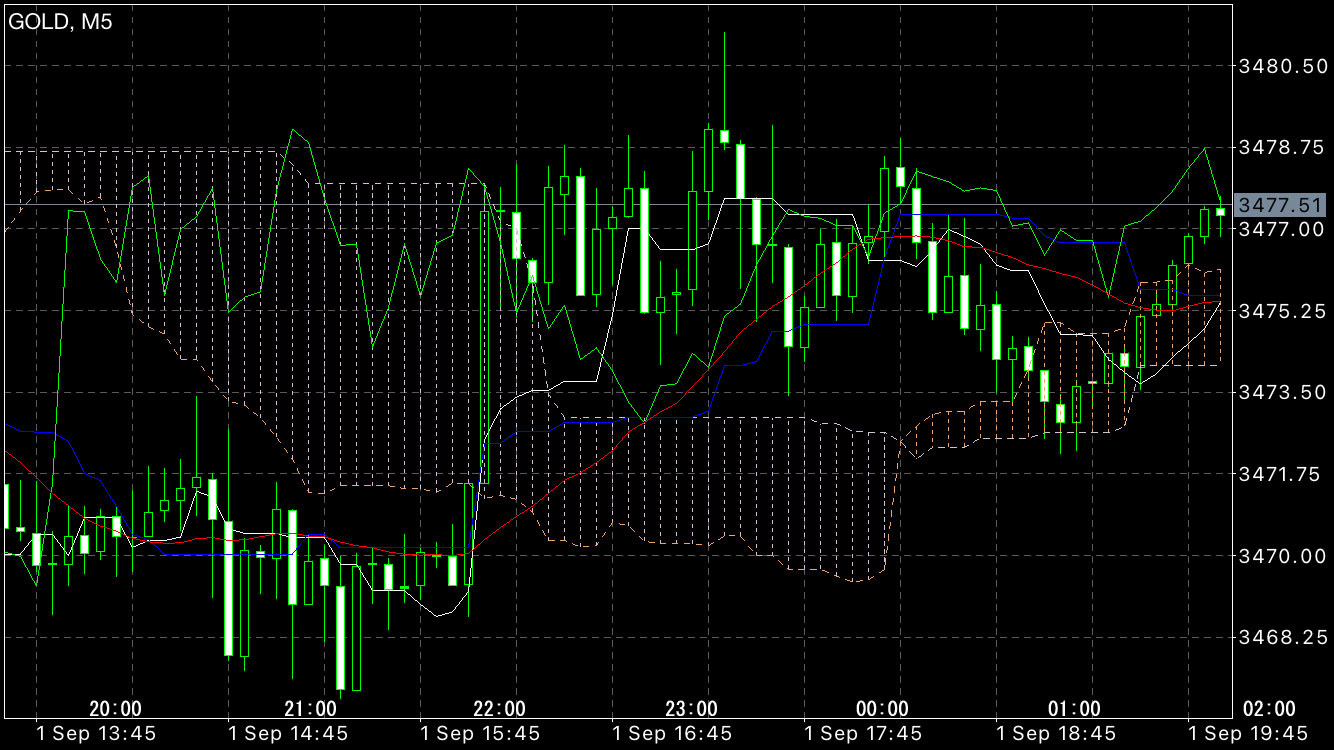Screen dimensions: 1334x750
Task: Click the 3478.75 price axis label
Action: tap(1282, 148)
